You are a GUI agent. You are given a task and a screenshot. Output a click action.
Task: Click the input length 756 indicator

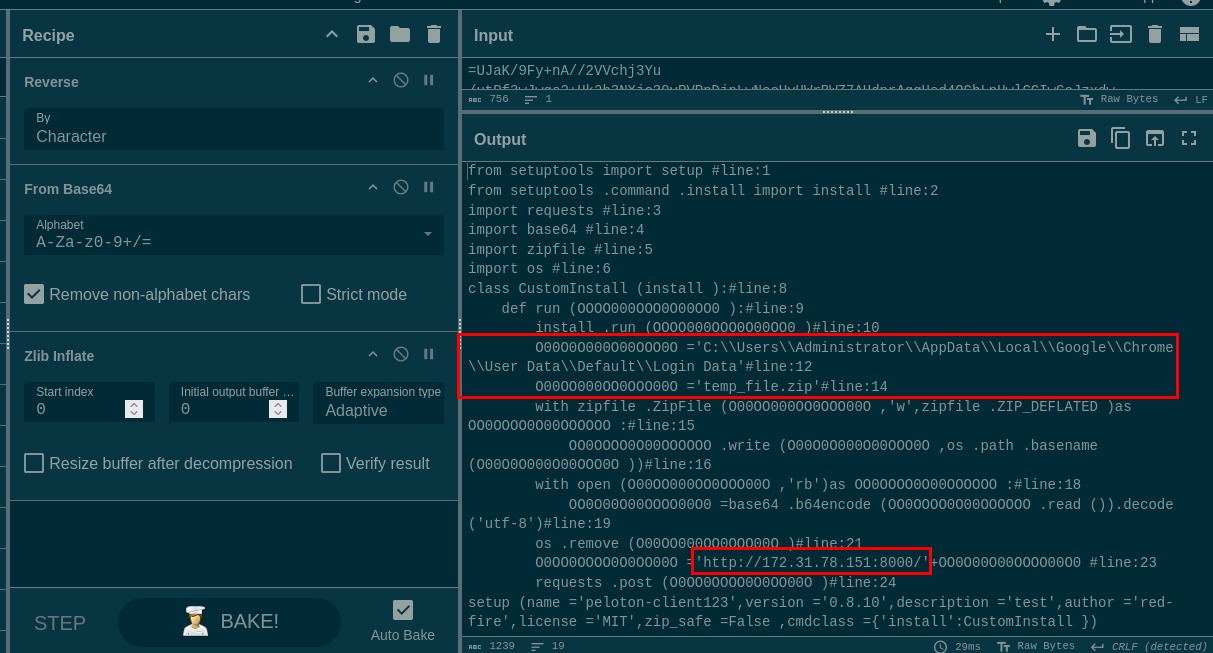[488, 99]
